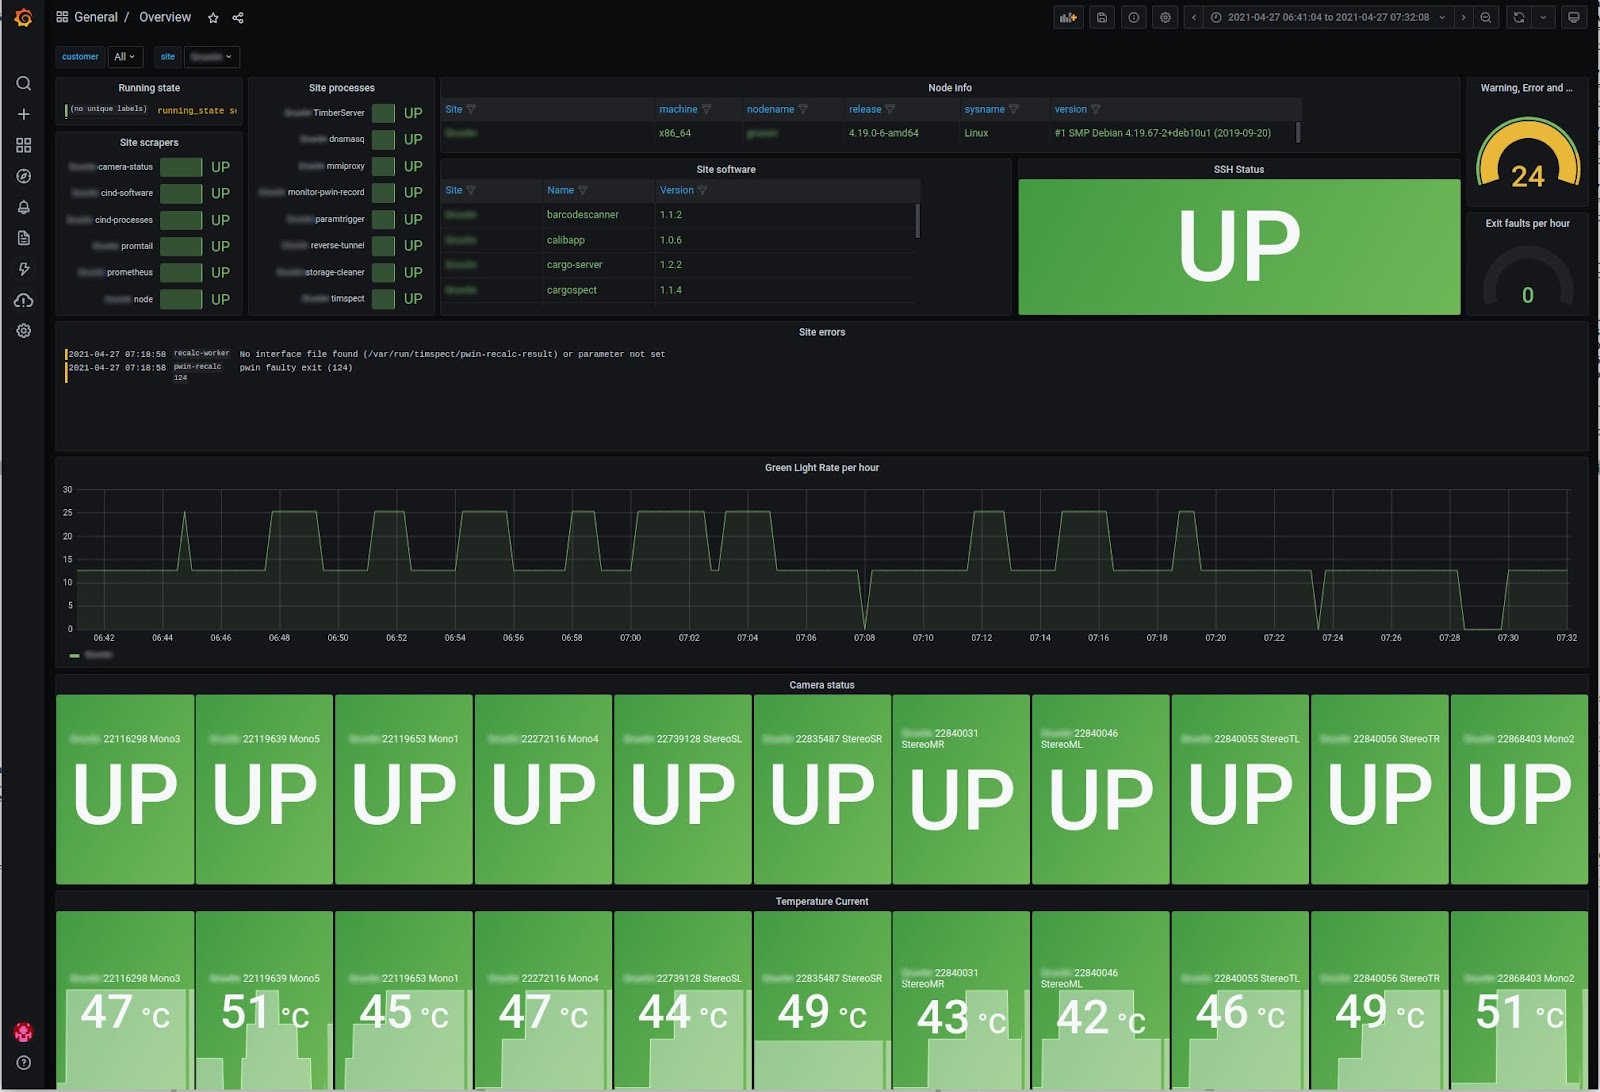Sort Site software by Version column header

(676, 190)
